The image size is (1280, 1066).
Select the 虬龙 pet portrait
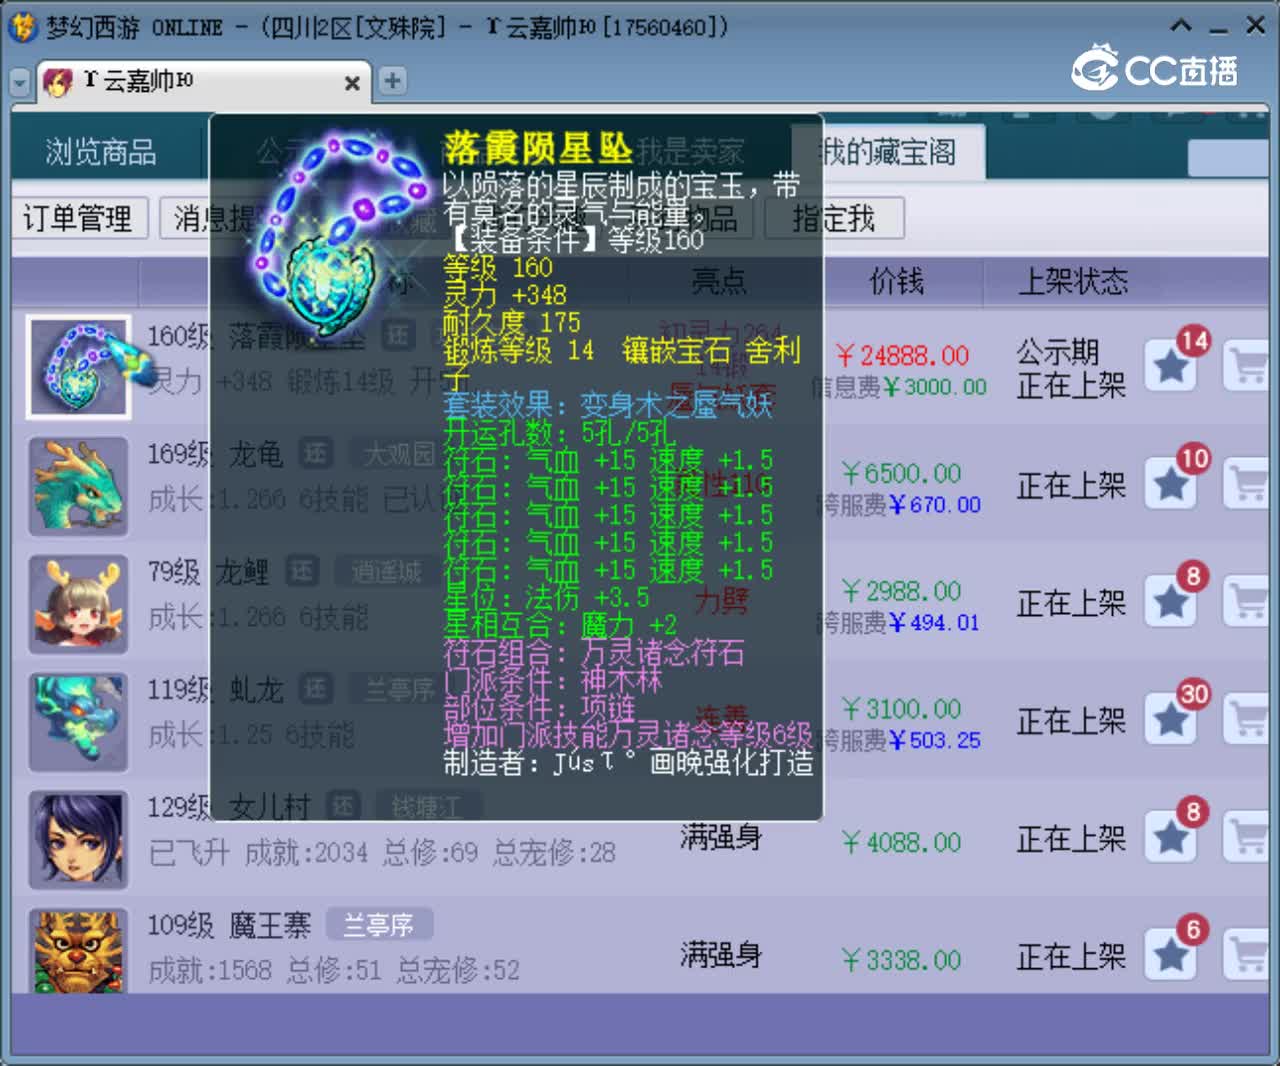pos(78,721)
